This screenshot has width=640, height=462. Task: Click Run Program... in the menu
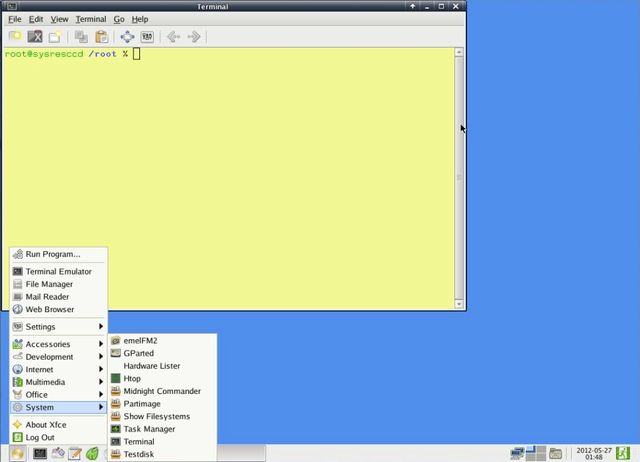52,254
